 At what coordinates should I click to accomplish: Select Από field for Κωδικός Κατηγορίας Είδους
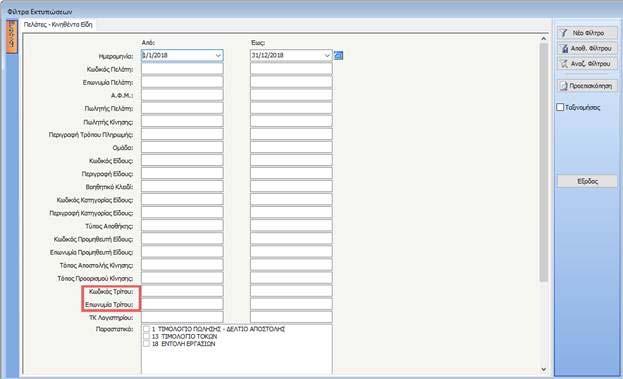(x=182, y=200)
